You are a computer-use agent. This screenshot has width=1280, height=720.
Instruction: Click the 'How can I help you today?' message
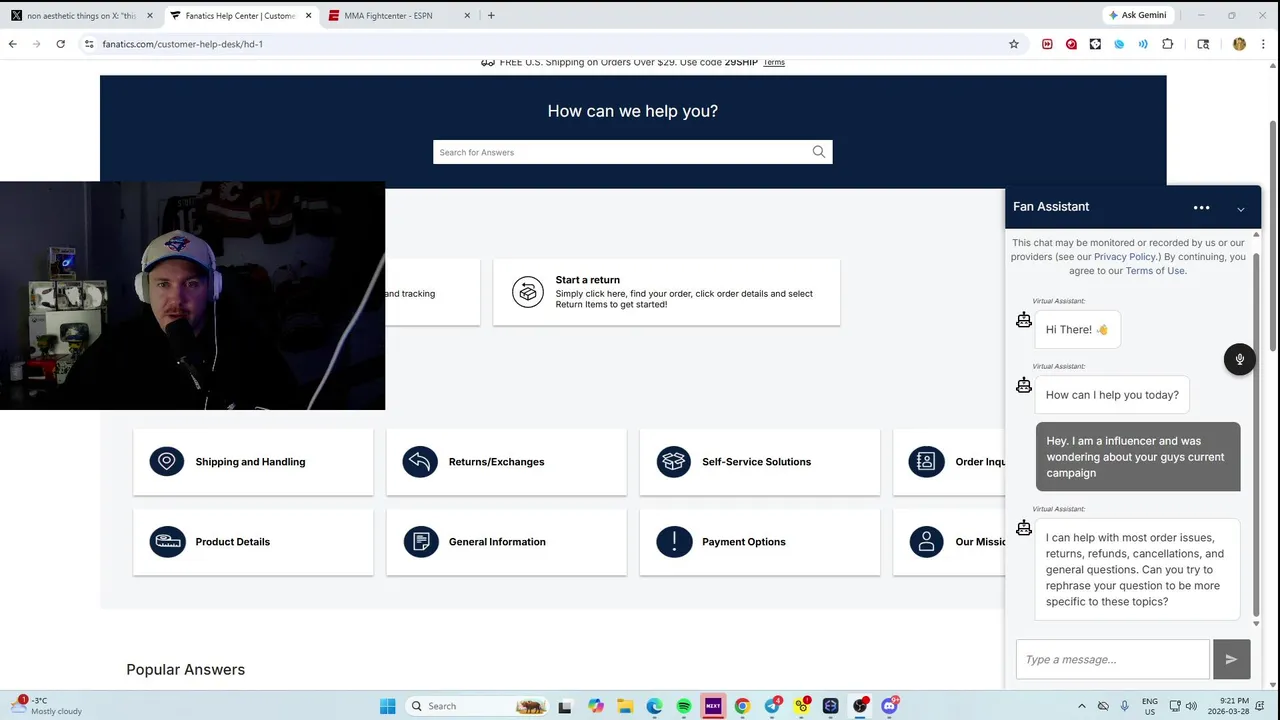pyautogui.click(x=1112, y=395)
